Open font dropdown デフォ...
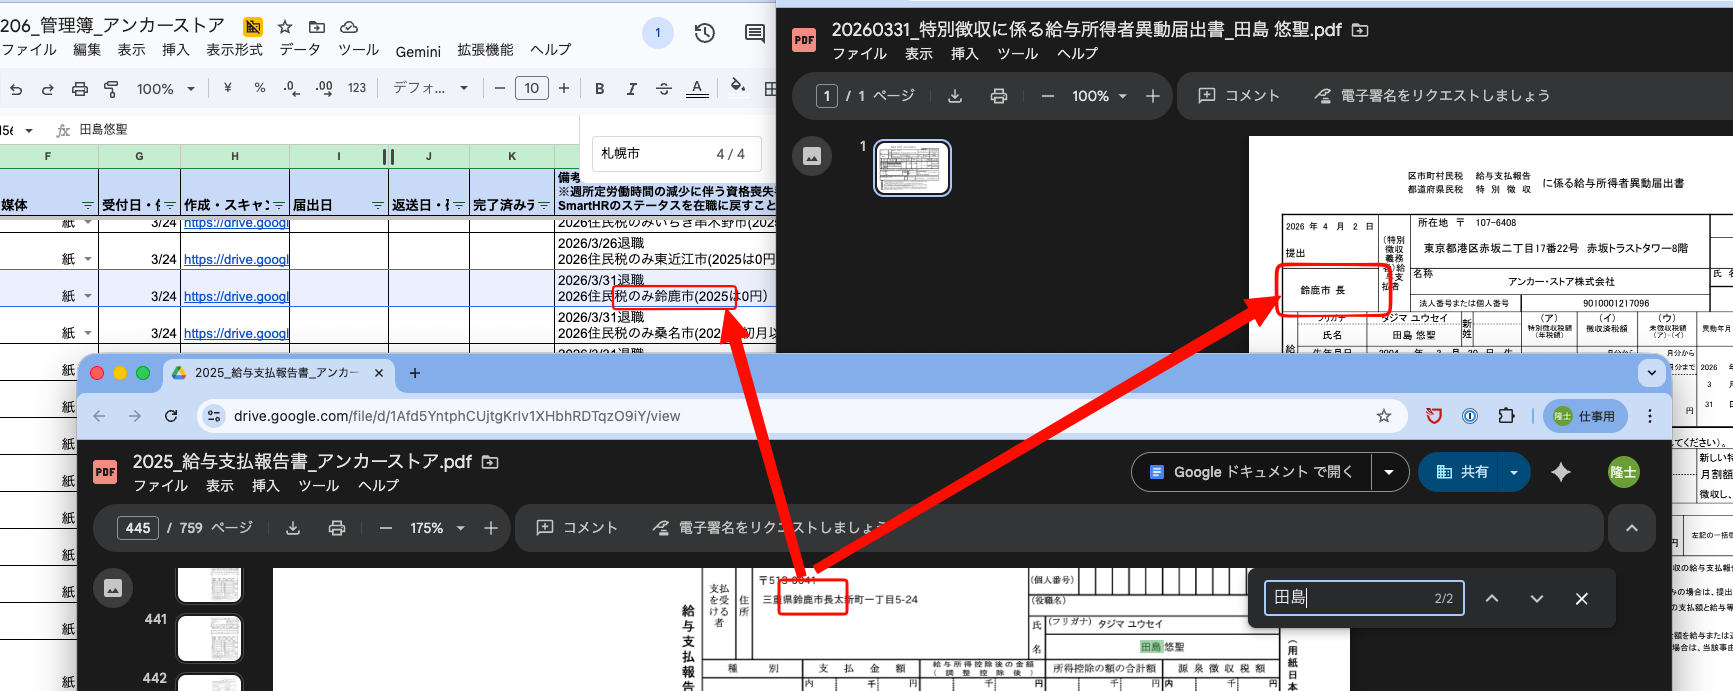 coord(430,88)
